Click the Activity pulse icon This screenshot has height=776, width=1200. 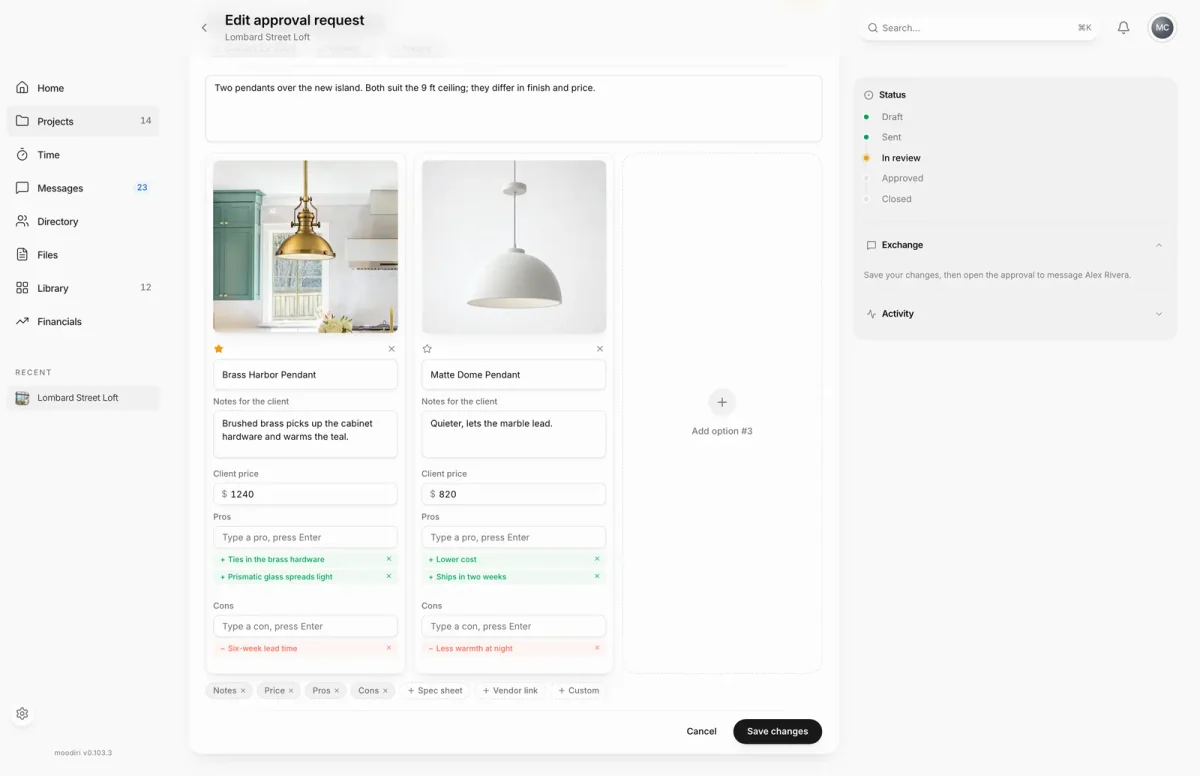click(871, 314)
